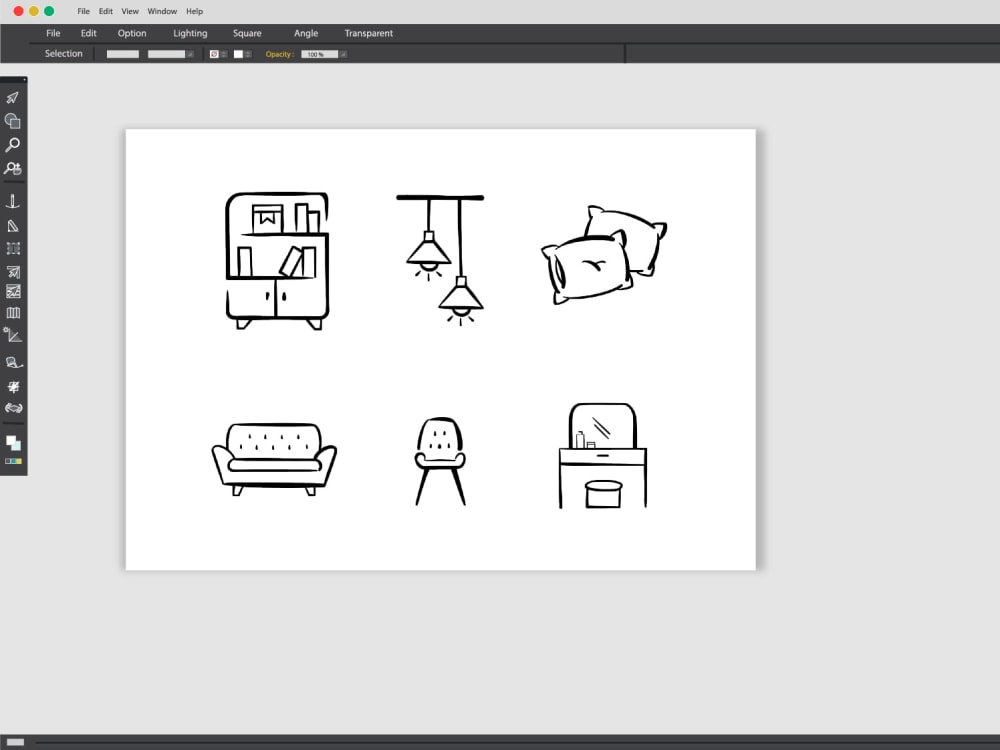1000x750 pixels.
Task: Activate the magnifier zoom tool
Action: (13, 145)
